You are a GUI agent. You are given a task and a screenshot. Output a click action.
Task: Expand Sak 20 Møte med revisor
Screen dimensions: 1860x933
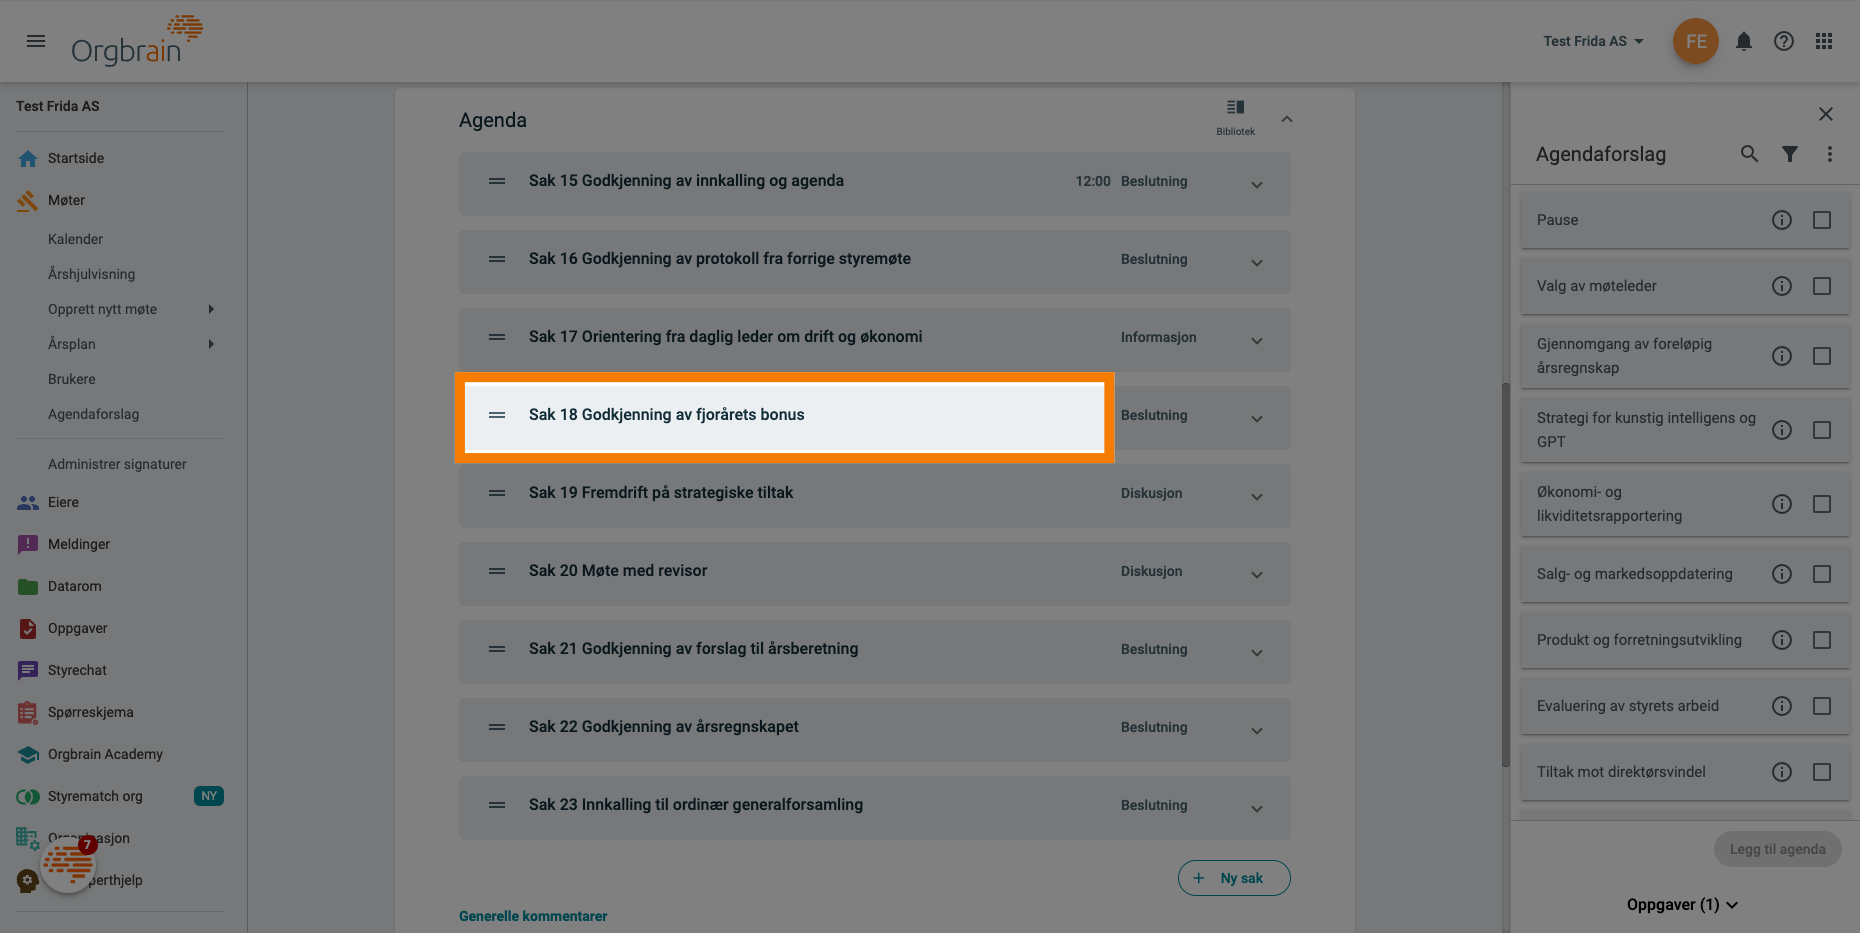tap(1257, 575)
